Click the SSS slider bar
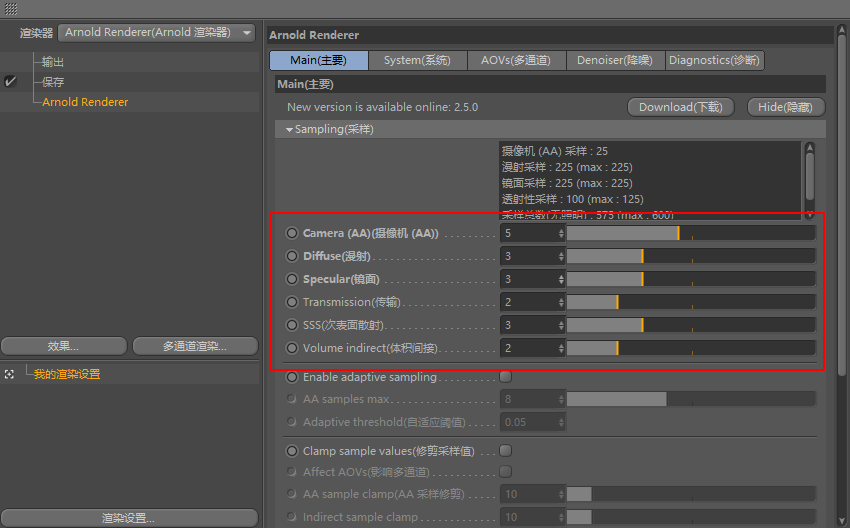The width and height of the screenshot is (850, 528). [691, 325]
